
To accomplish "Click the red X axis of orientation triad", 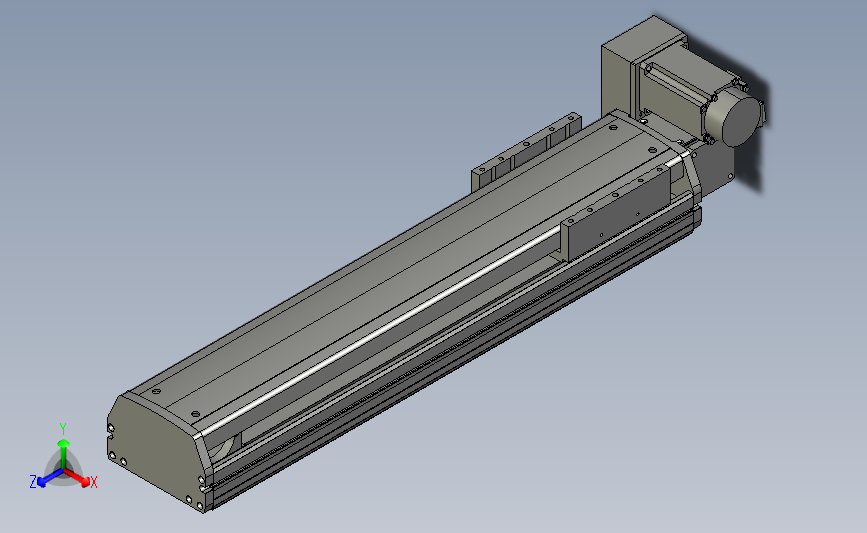I will click(x=79, y=478).
